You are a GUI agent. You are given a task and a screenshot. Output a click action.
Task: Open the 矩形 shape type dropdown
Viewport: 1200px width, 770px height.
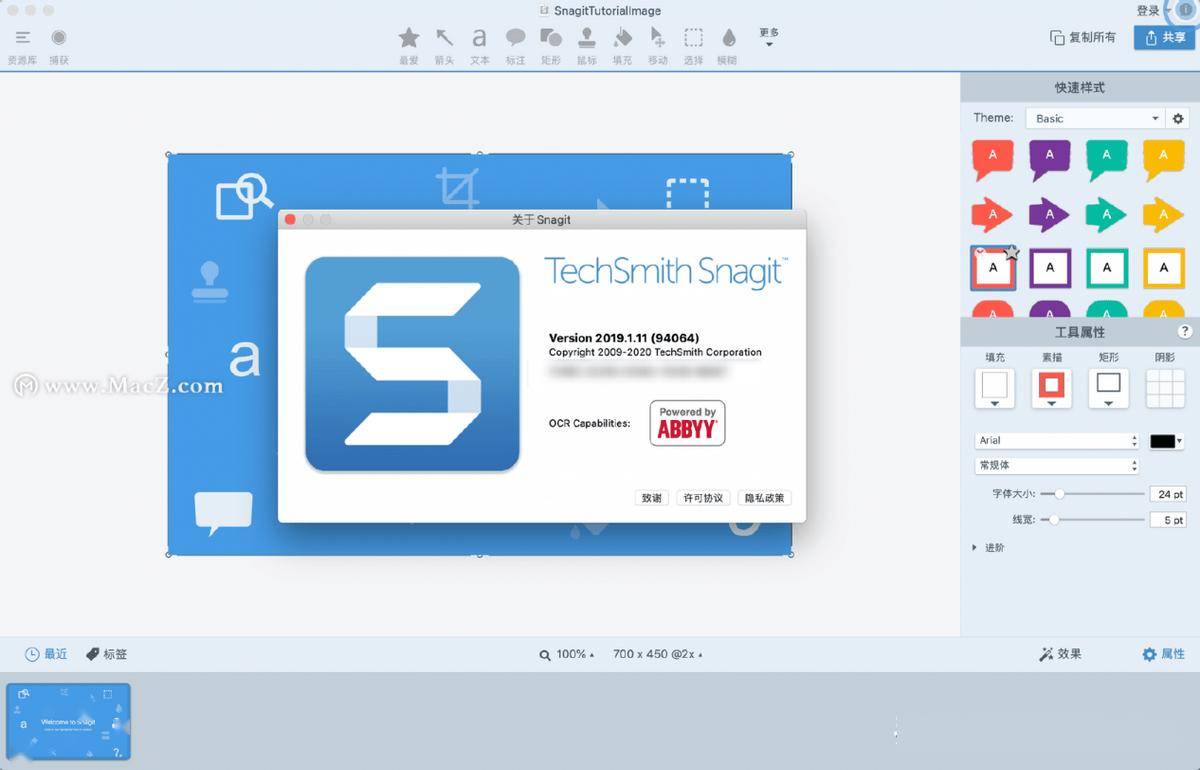click(x=1108, y=389)
